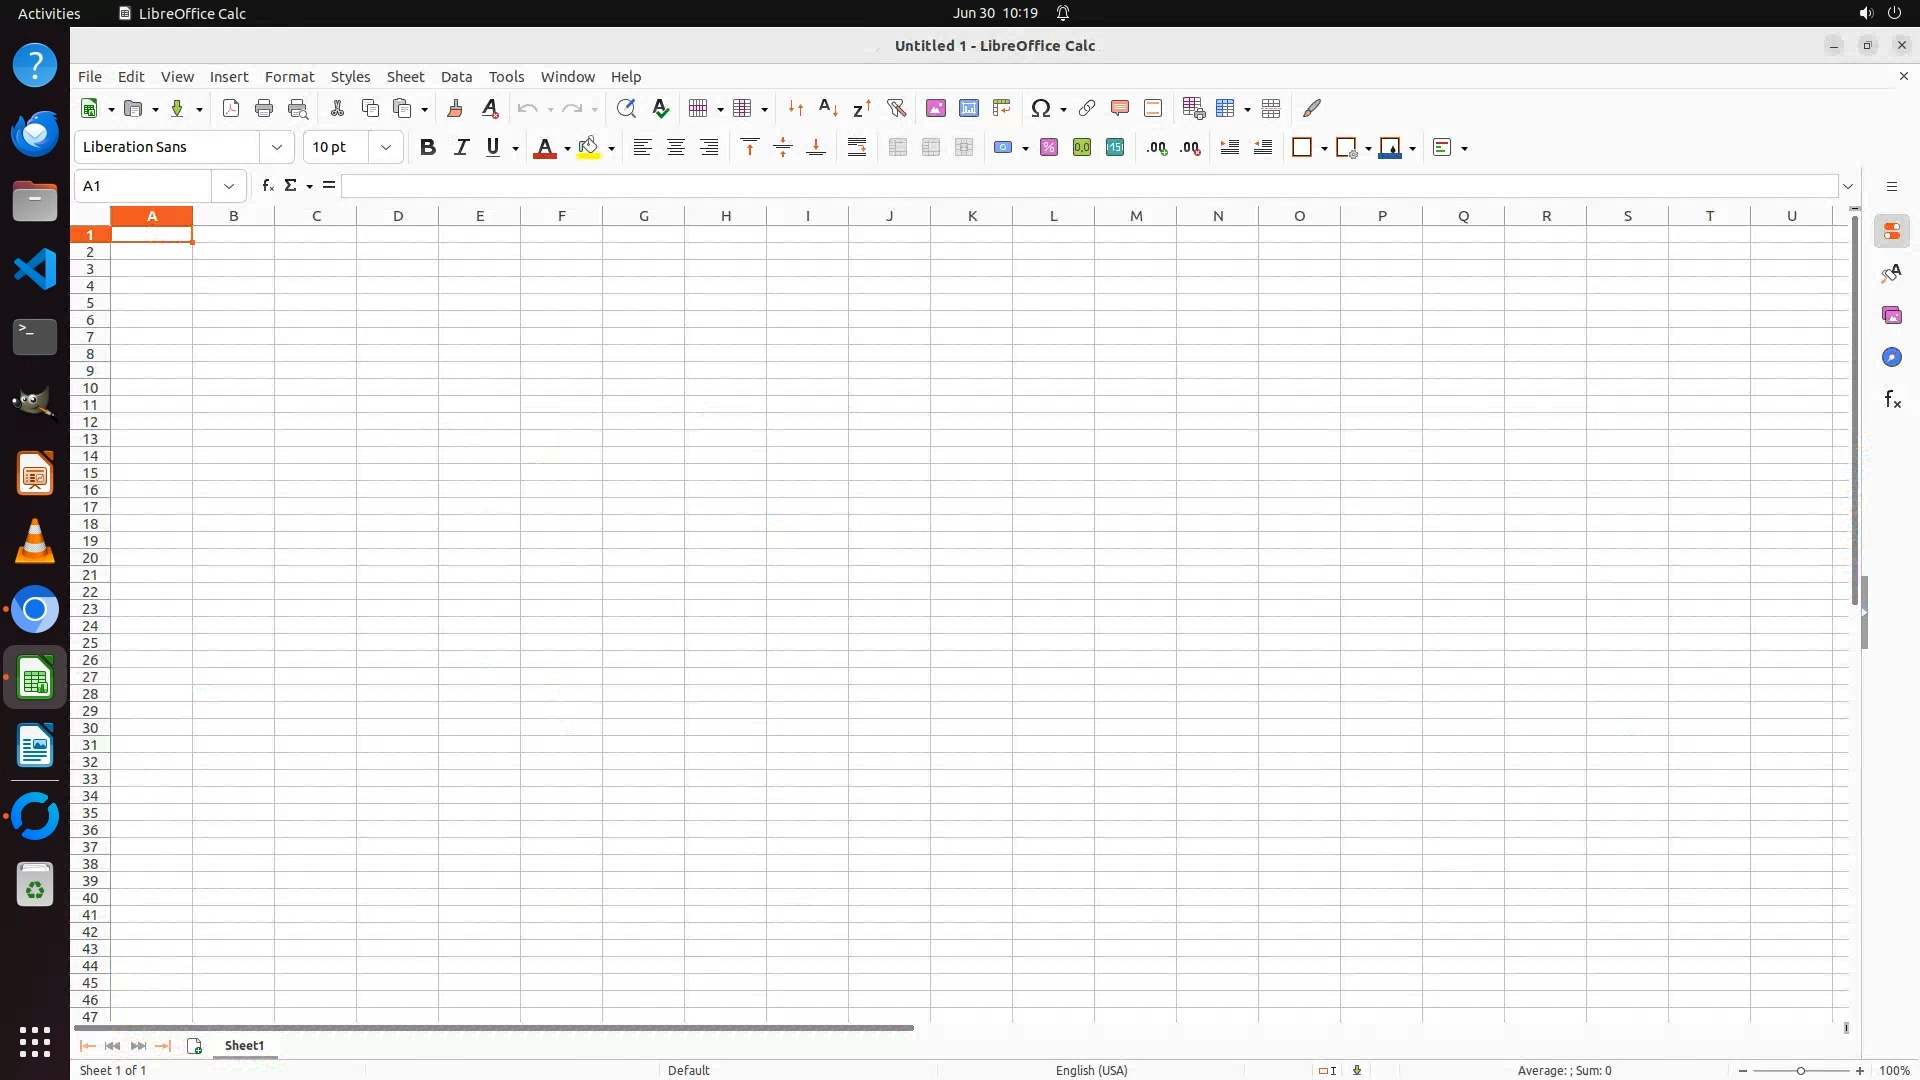This screenshot has width=1920, height=1080.
Task: Click the Insert Hyperlink icon
Action: [x=1087, y=108]
